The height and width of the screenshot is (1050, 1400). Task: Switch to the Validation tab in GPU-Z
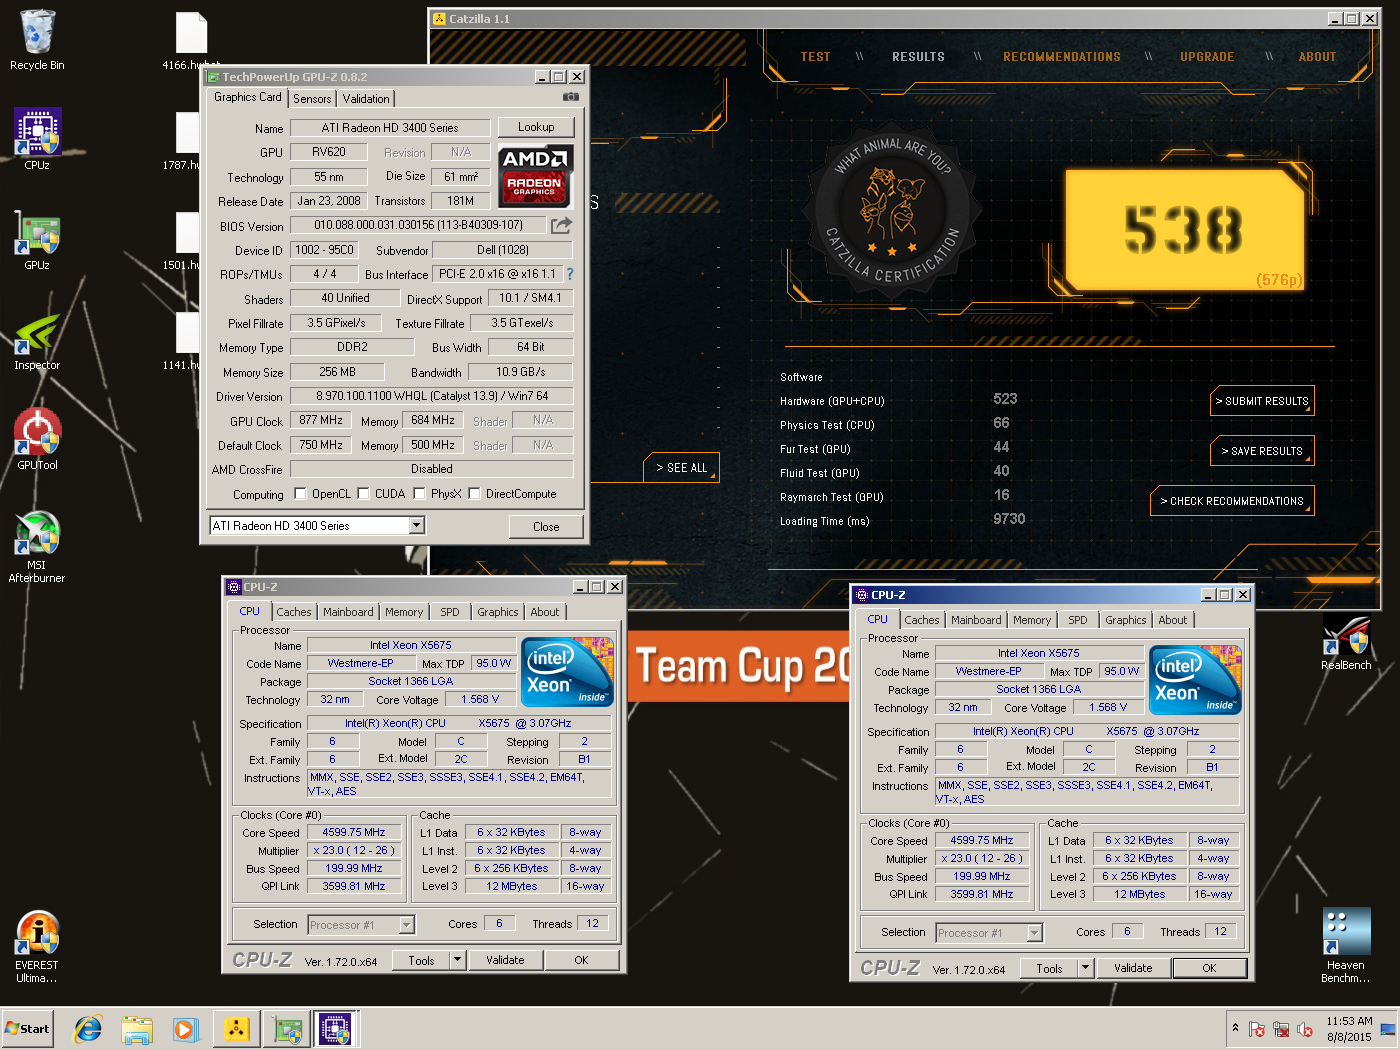click(x=366, y=99)
